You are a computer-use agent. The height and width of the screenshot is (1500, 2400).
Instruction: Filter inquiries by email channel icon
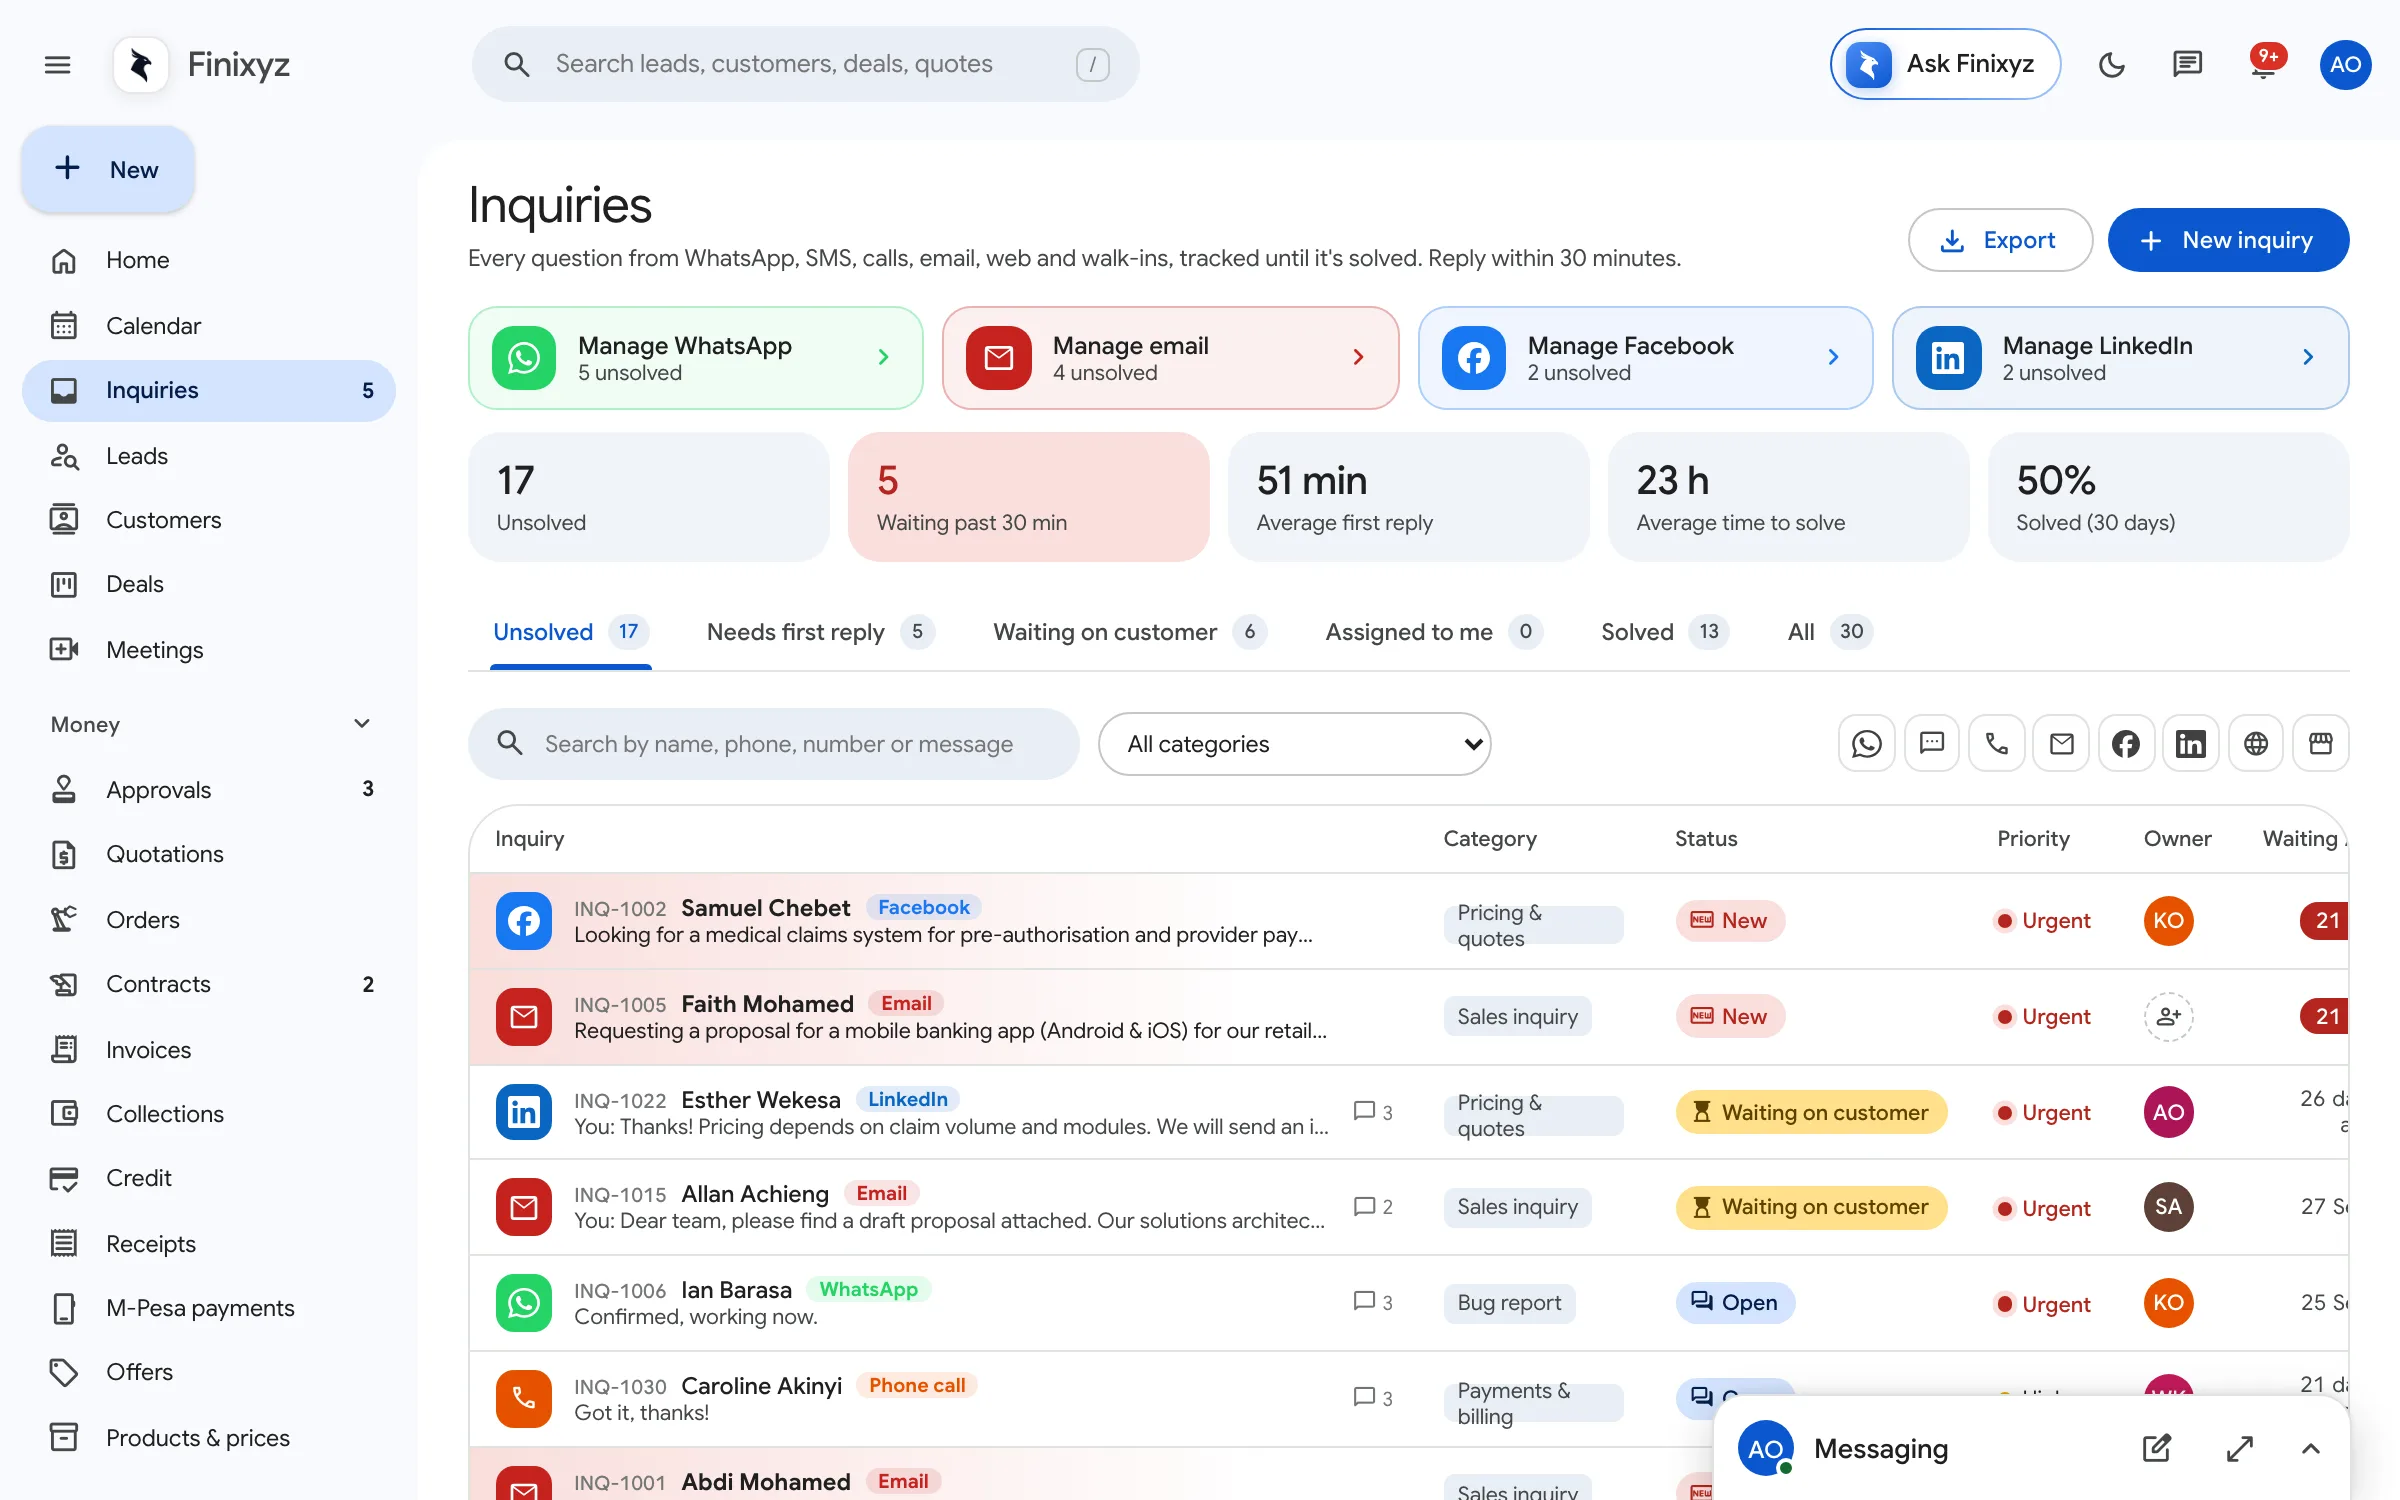2061,744
